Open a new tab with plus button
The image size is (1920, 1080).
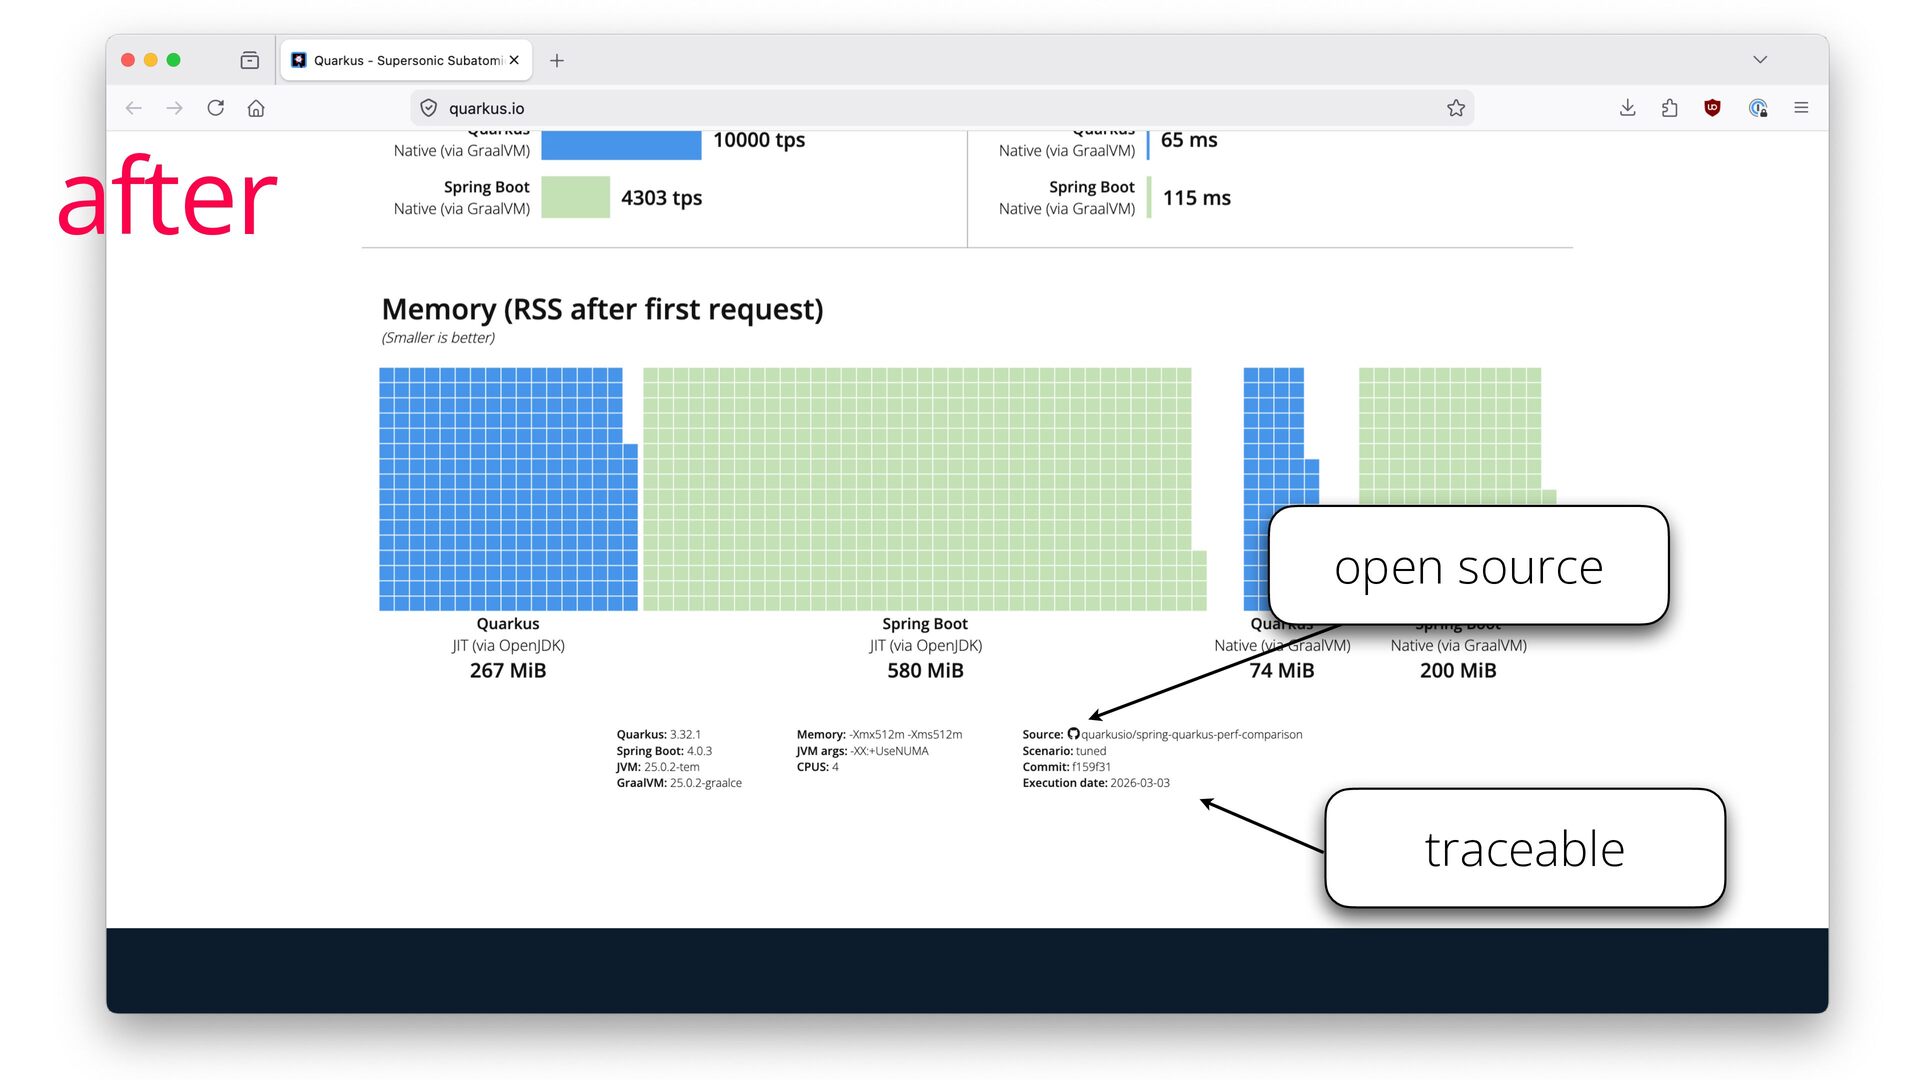click(x=557, y=61)
